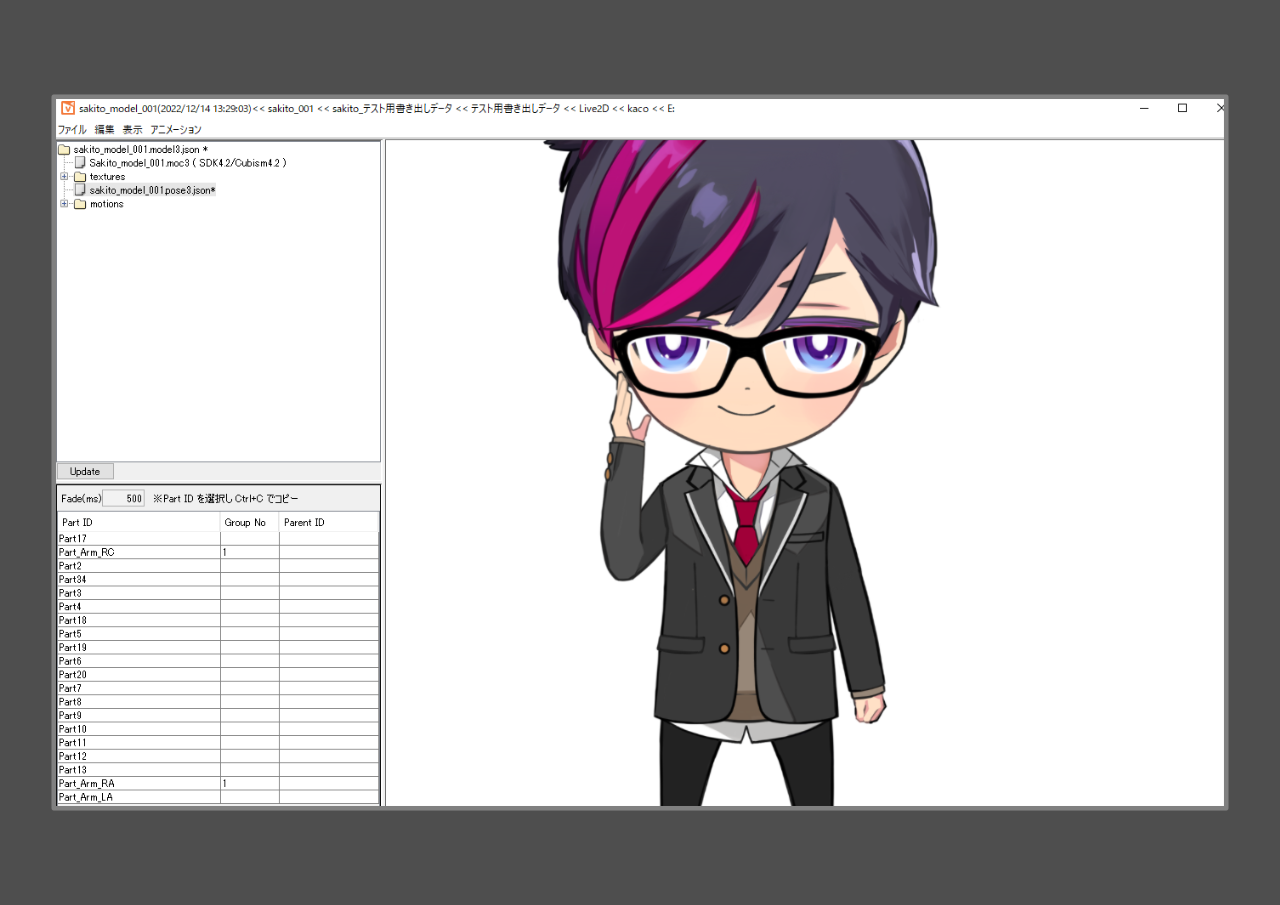Maximize the viewer window
Screen dimensions: 1280x905
coord(1182,108)
